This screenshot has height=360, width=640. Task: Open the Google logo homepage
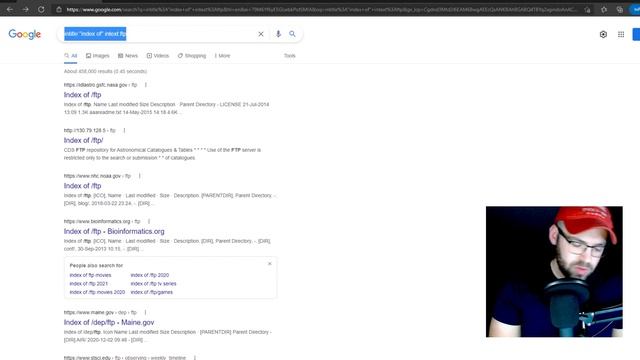pos(24,34)
